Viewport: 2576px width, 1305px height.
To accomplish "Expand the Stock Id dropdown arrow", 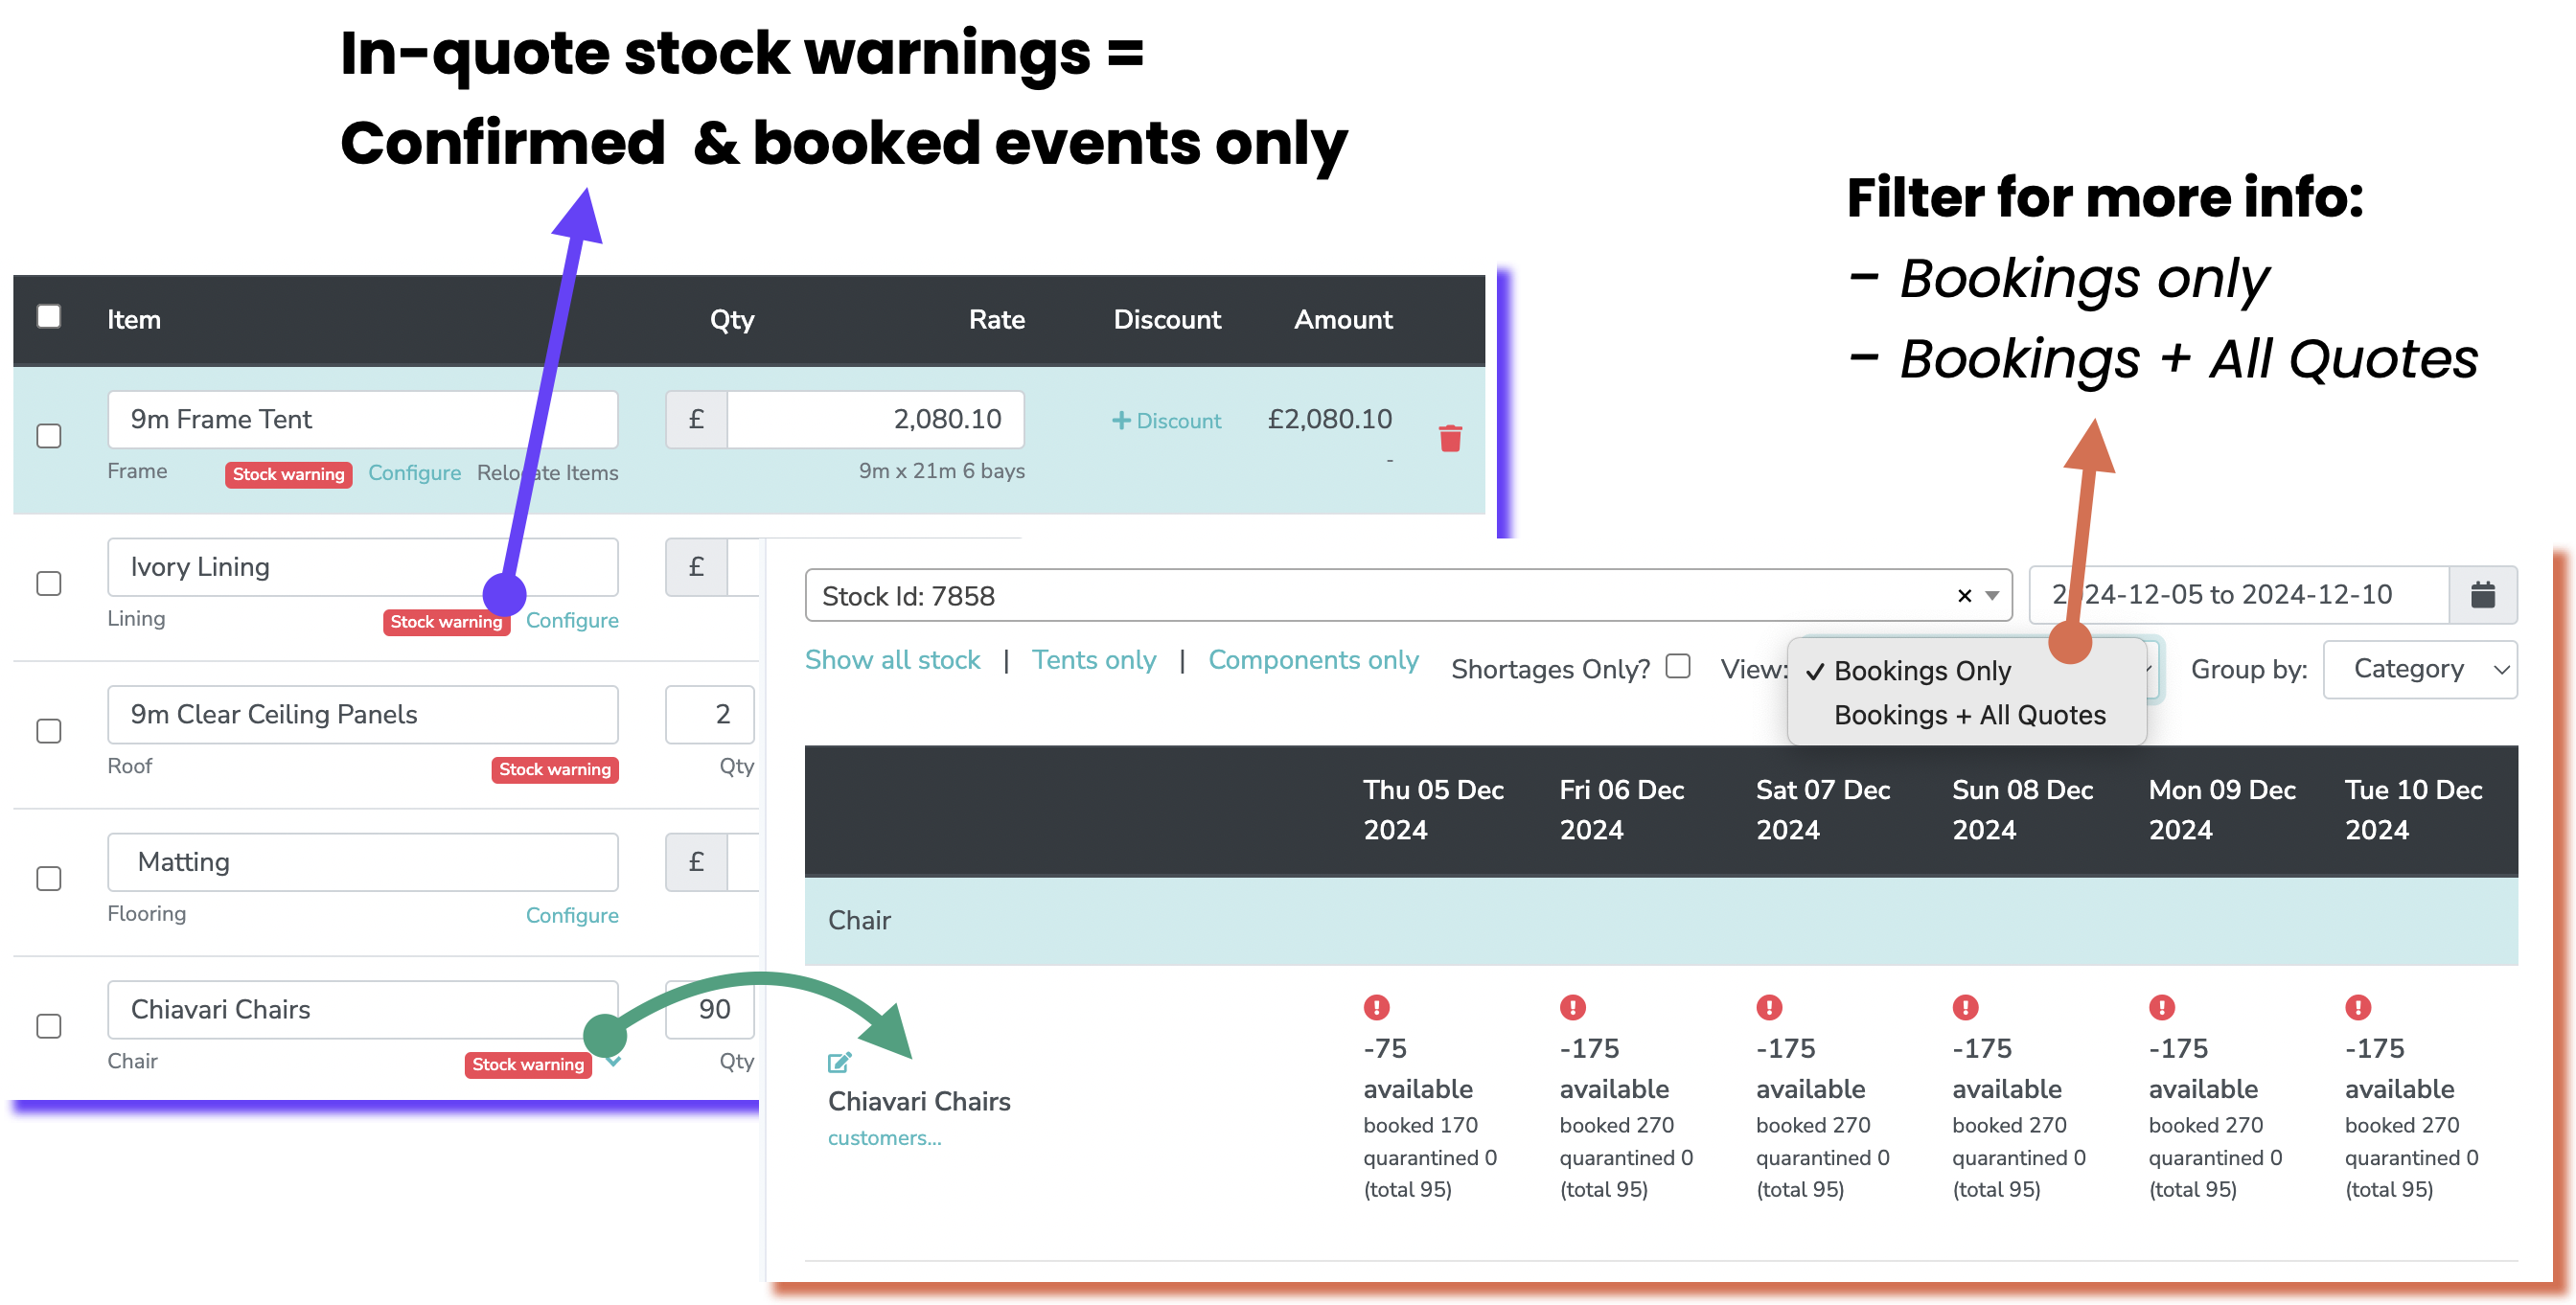I will click(x=1992, y=596).
